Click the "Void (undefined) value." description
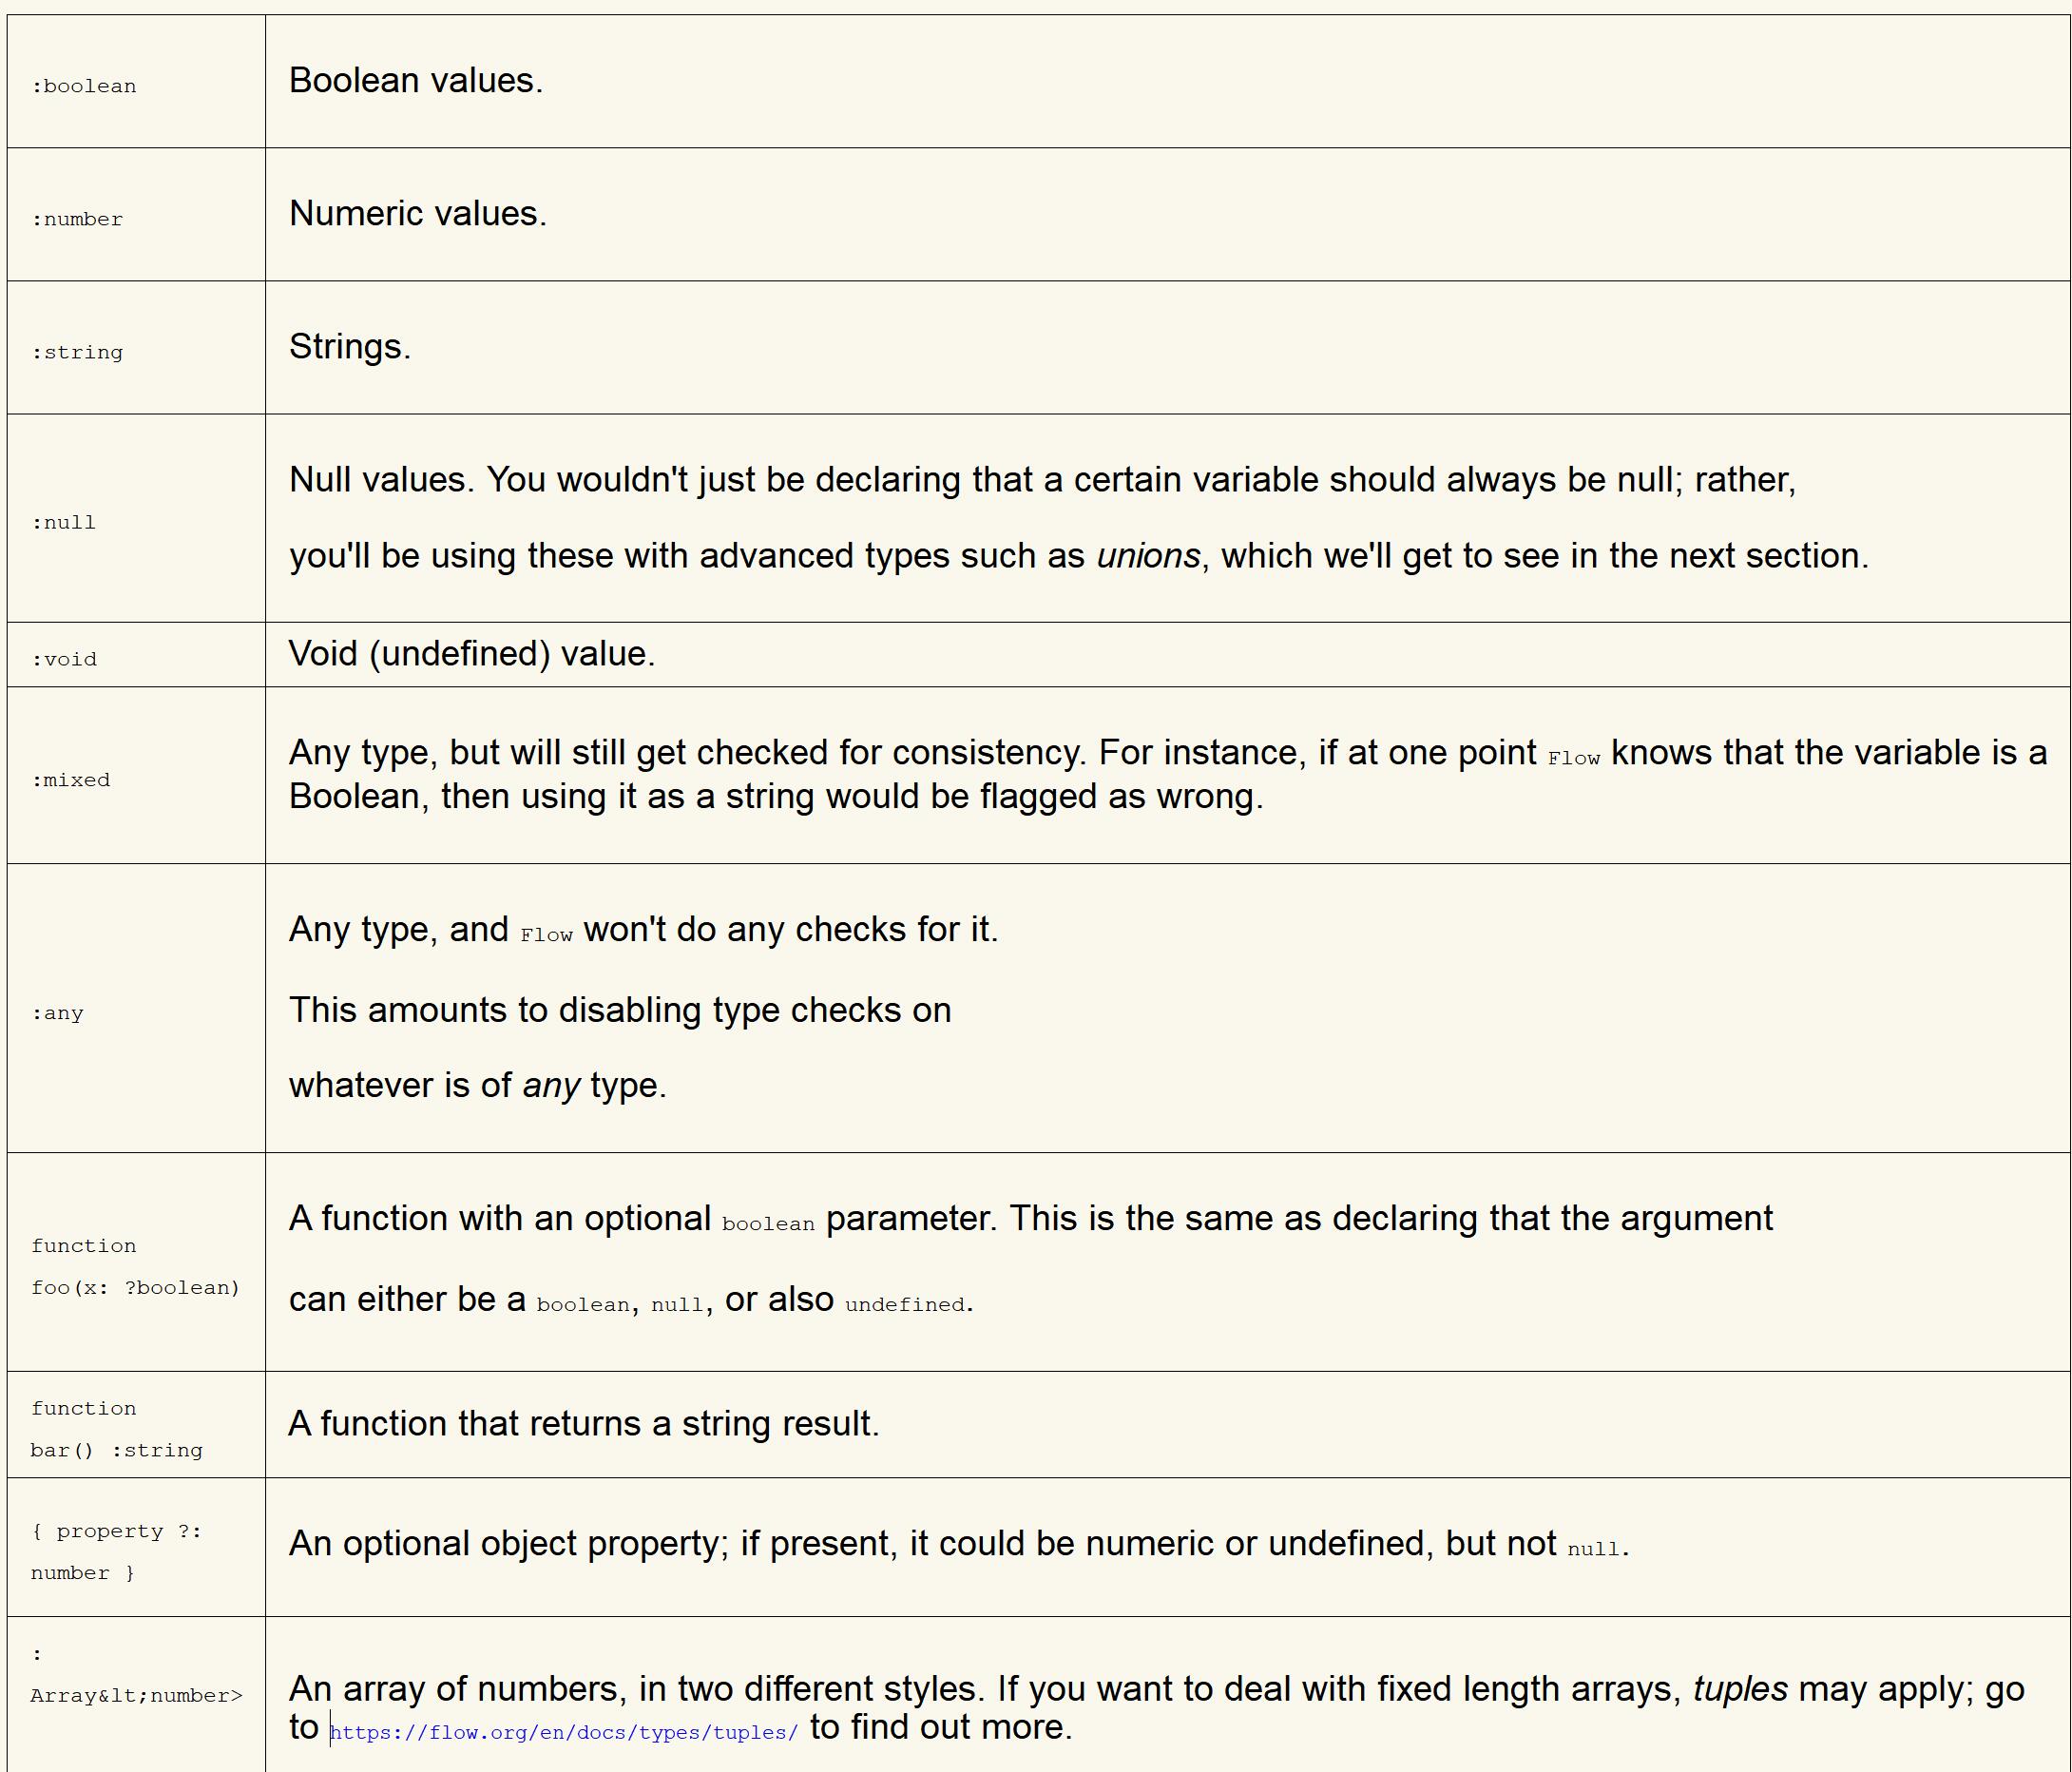The height and width of the screenshot is (1772, 2072). click(x=472, y=654)
